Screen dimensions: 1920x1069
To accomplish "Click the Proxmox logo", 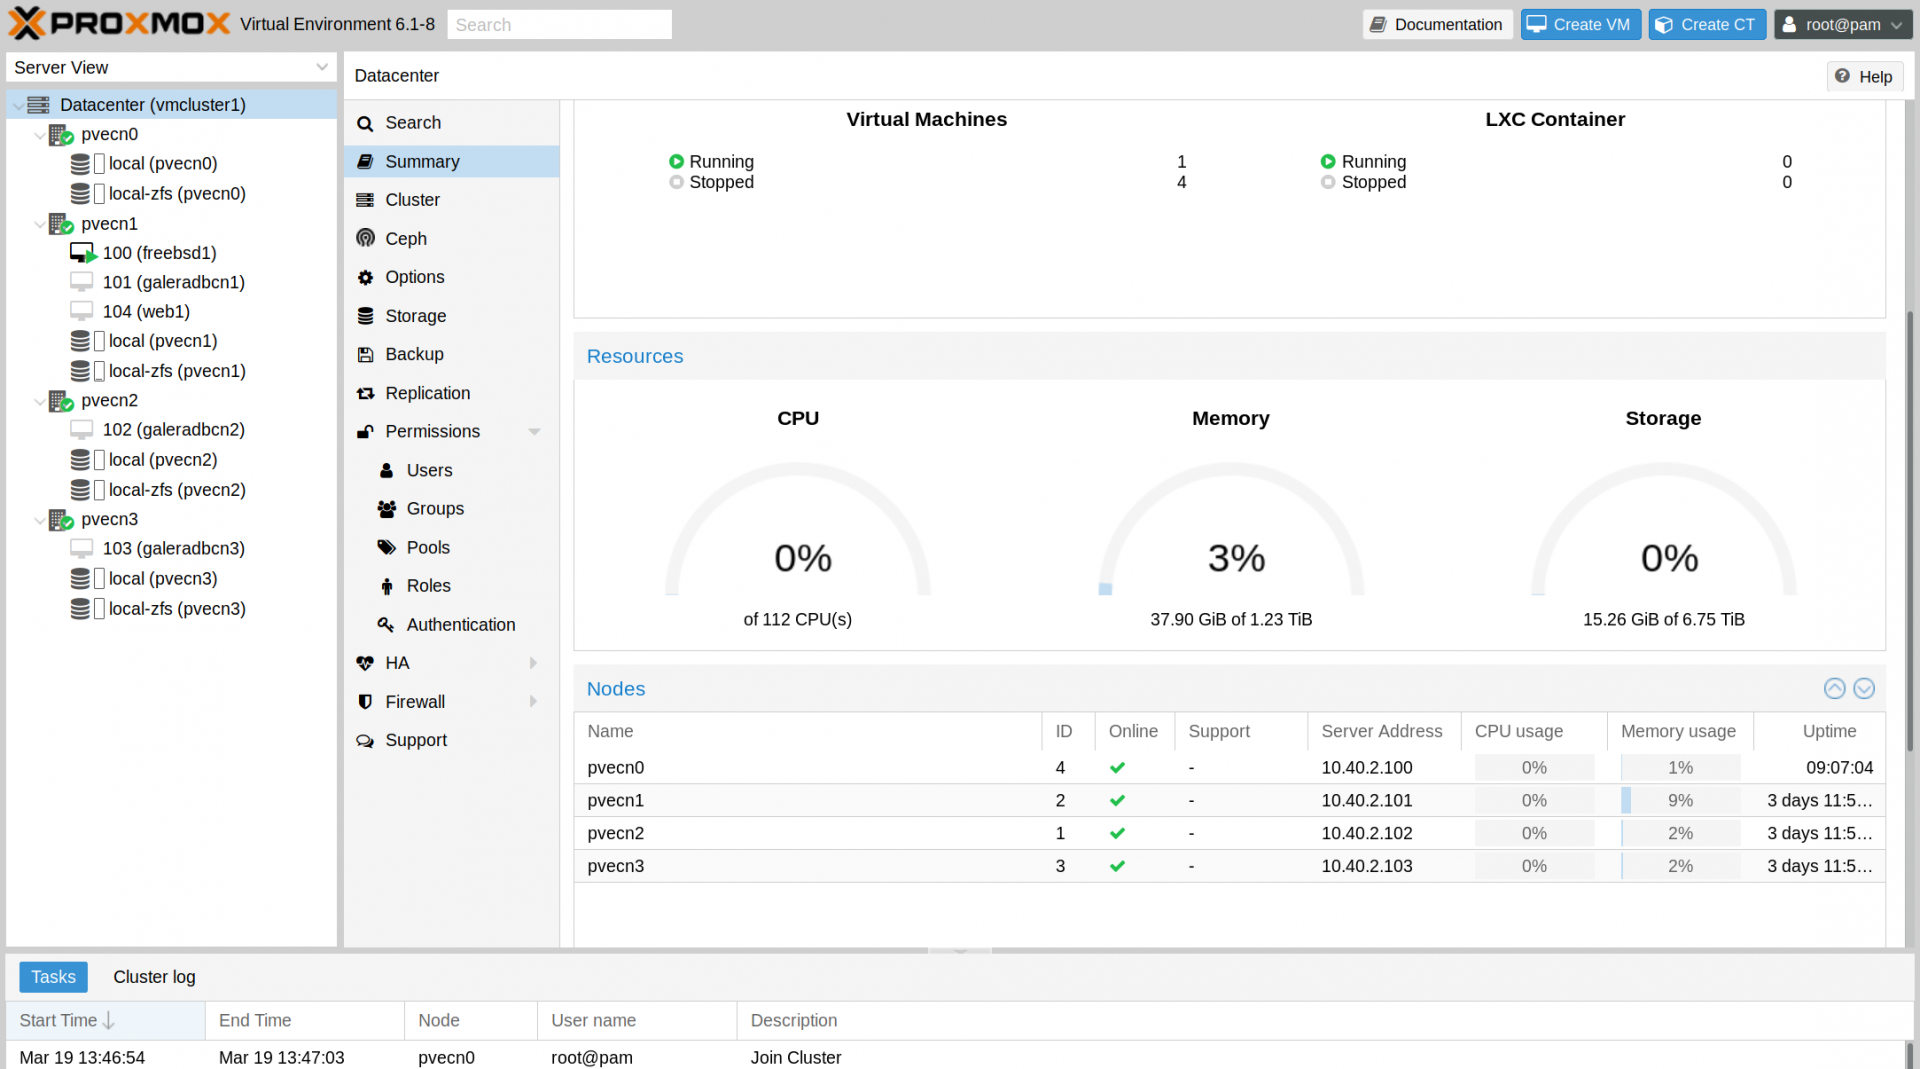I will pyautogui.click(x=120, y=23).
